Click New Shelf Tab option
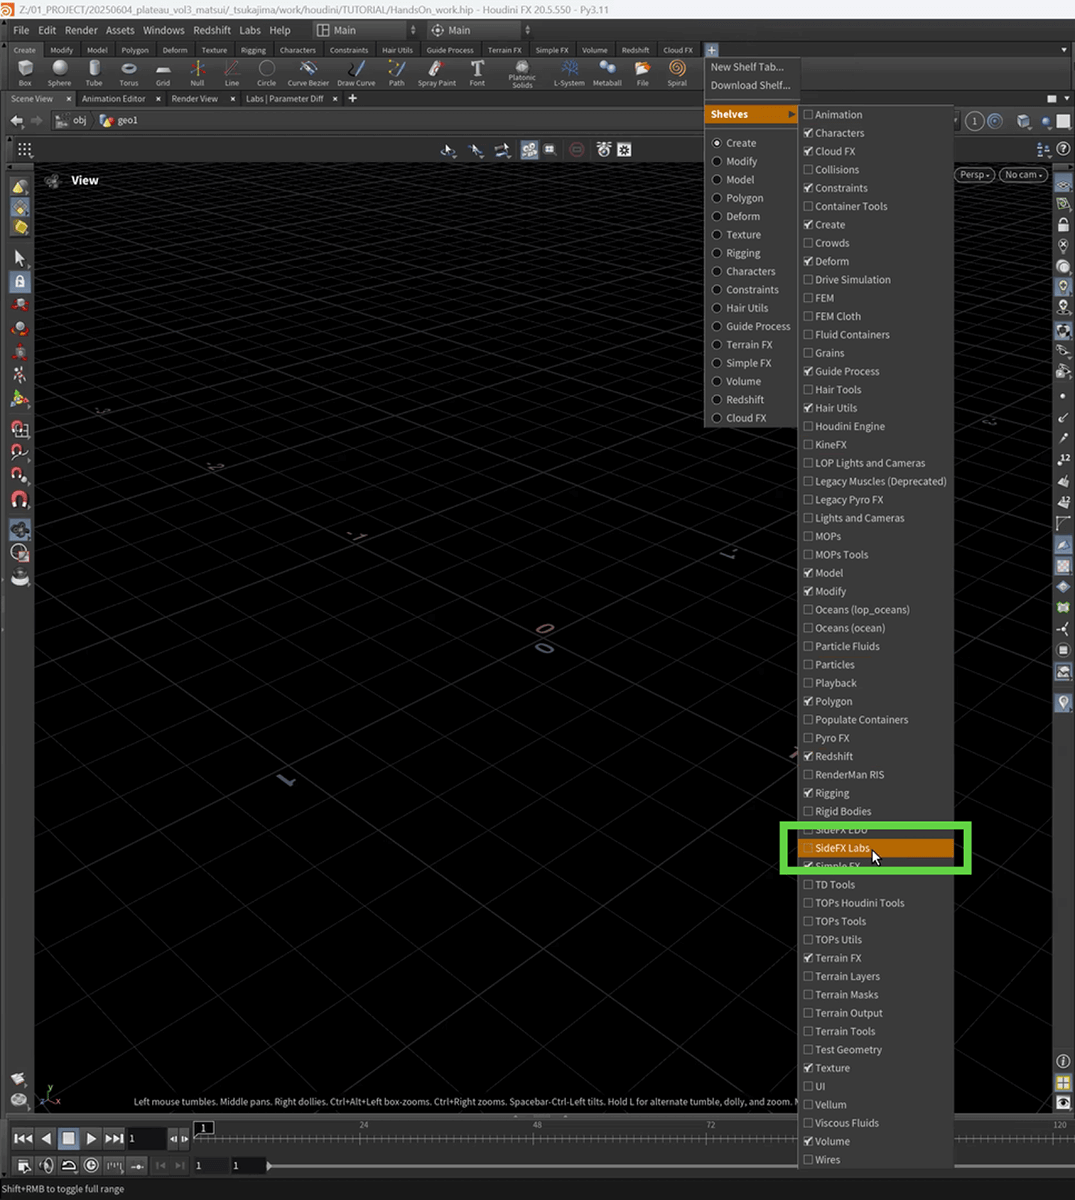 747,67
